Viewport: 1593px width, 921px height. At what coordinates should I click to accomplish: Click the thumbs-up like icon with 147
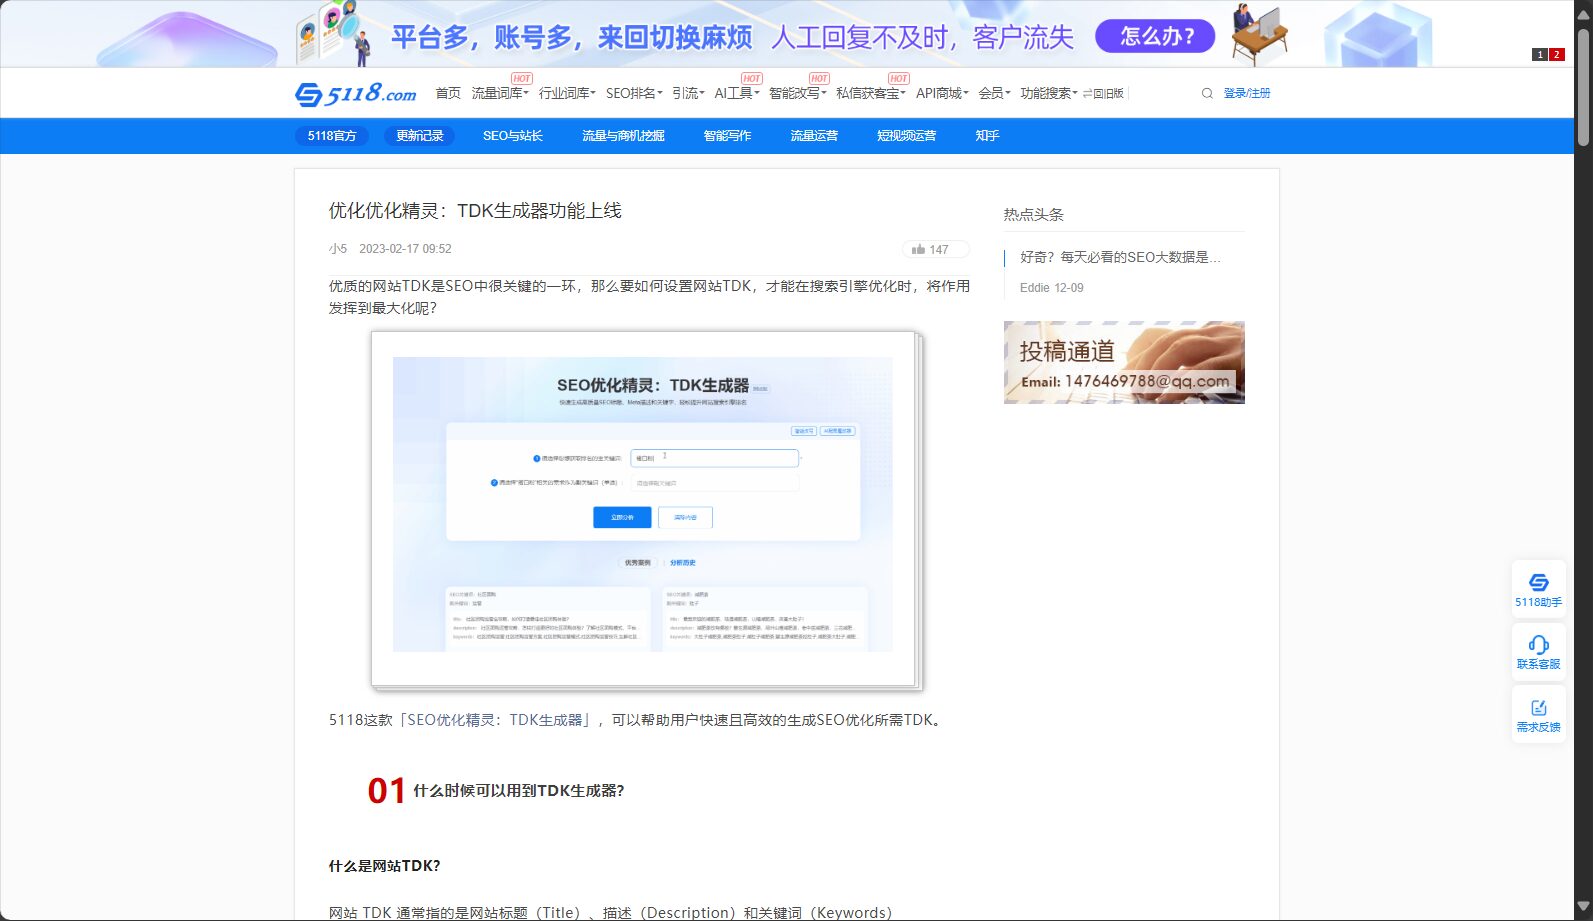click(x=935, y=249)
